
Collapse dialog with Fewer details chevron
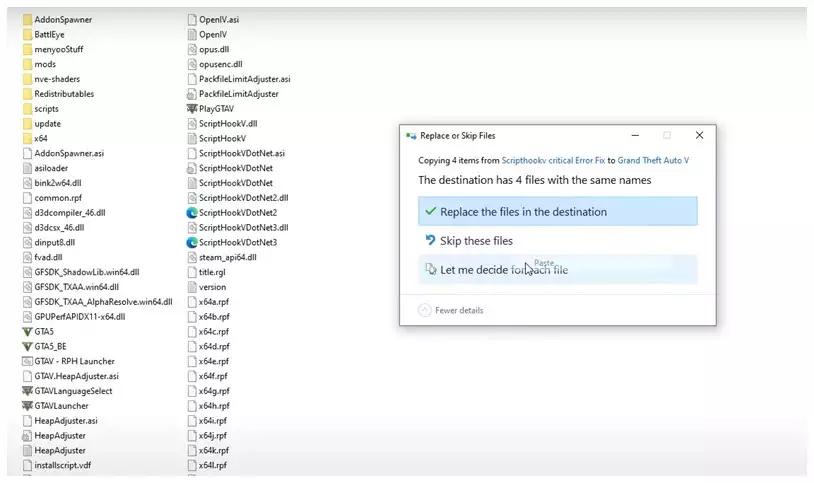(425, 310)
